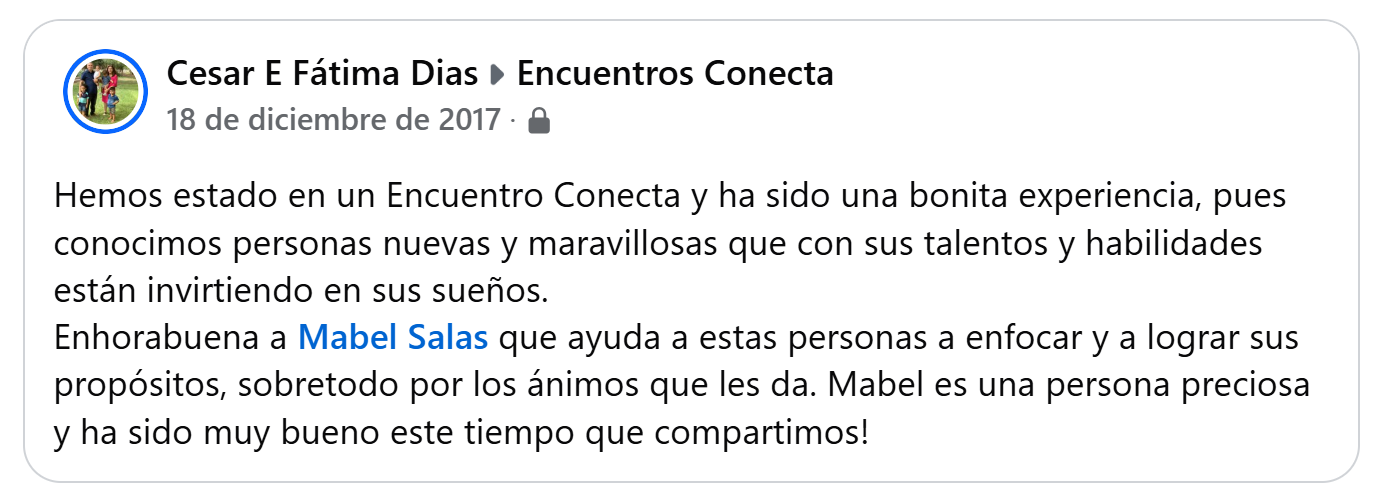Open the Mabel Salas tagged profile
This screenshot has height=498, width=1384.
(393, 339)
